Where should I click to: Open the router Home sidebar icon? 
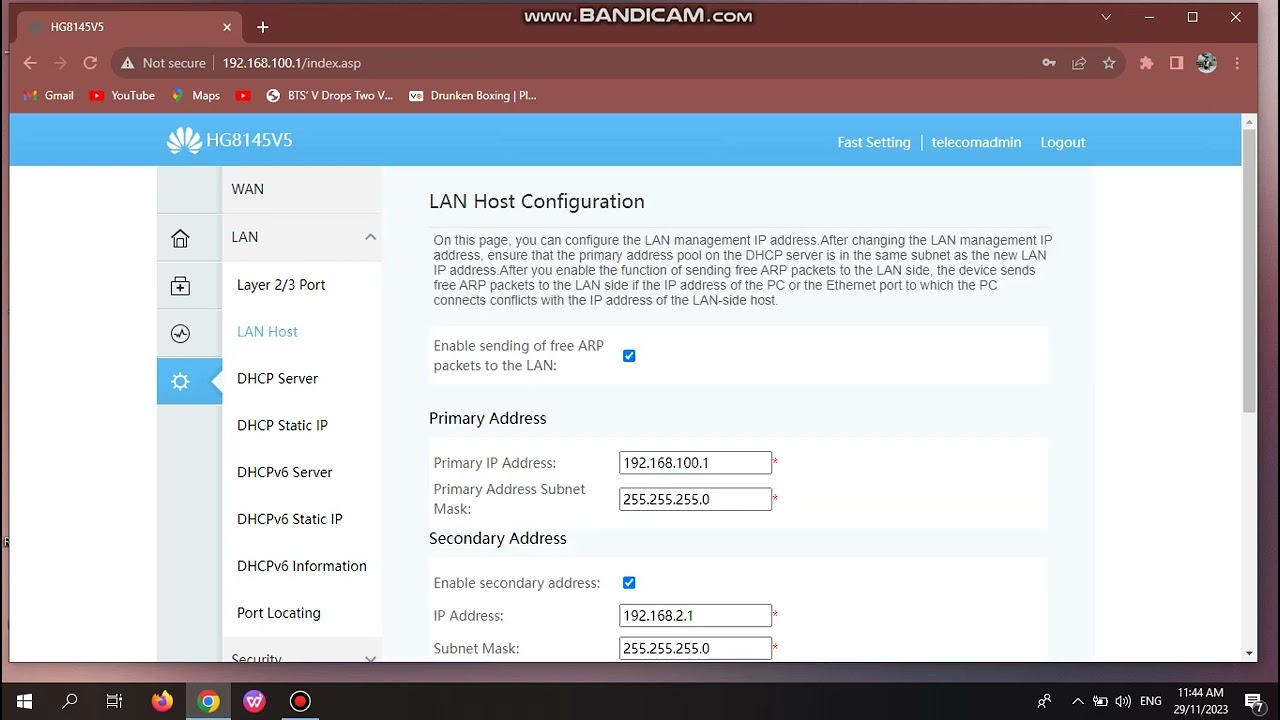(x=180, y=238)
